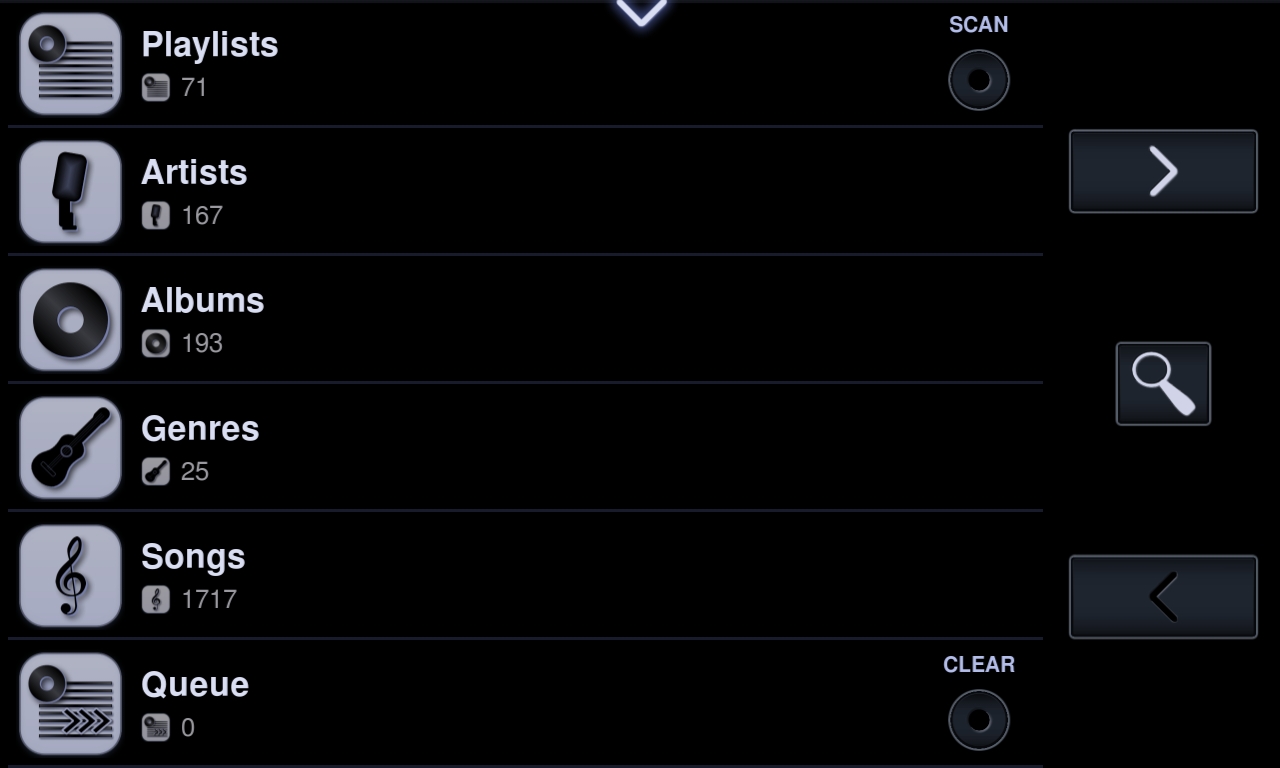Go forward with the right chevron button
Image resolution: width=1280 pixels, height=768 pixels.
(1163, 171)
